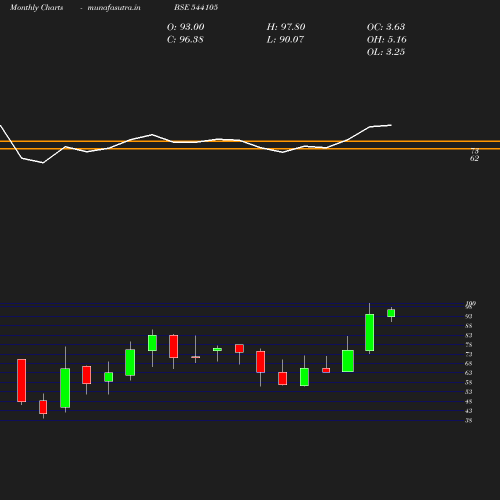The height and width of the screenshot is (500, 500).
Task: Click the open price 'O: 93.00'
Action: point(186,27)
